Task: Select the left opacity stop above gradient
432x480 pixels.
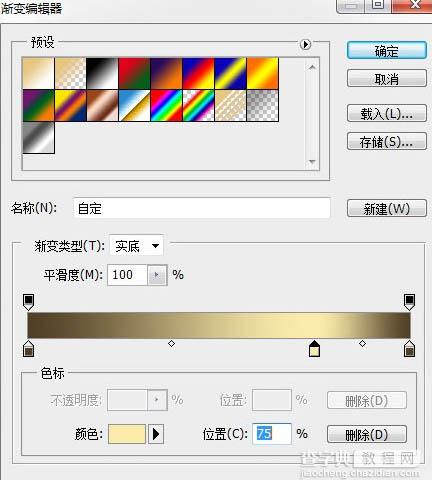Action: pos(28,302)
